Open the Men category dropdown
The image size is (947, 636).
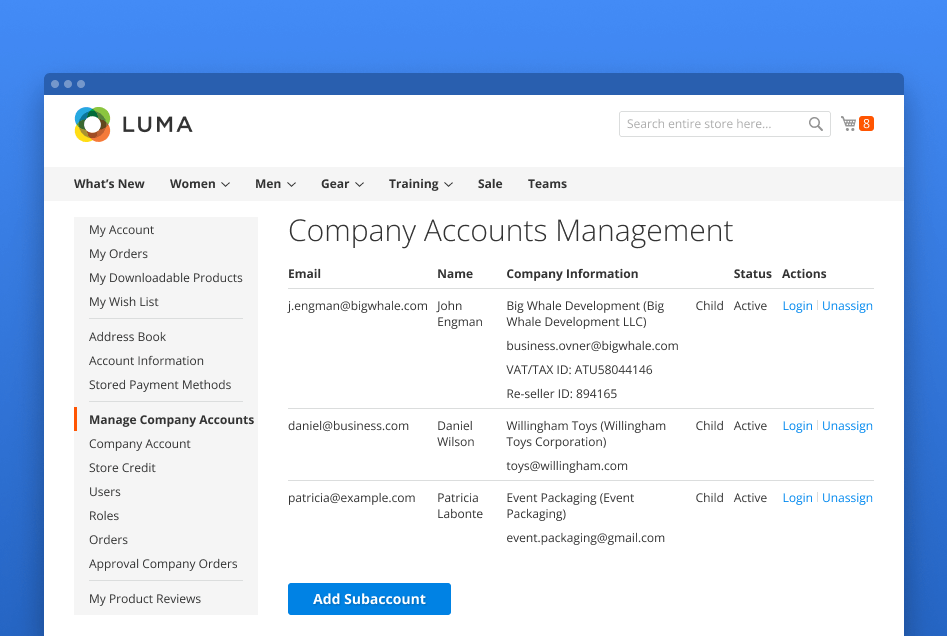point(274,184)
